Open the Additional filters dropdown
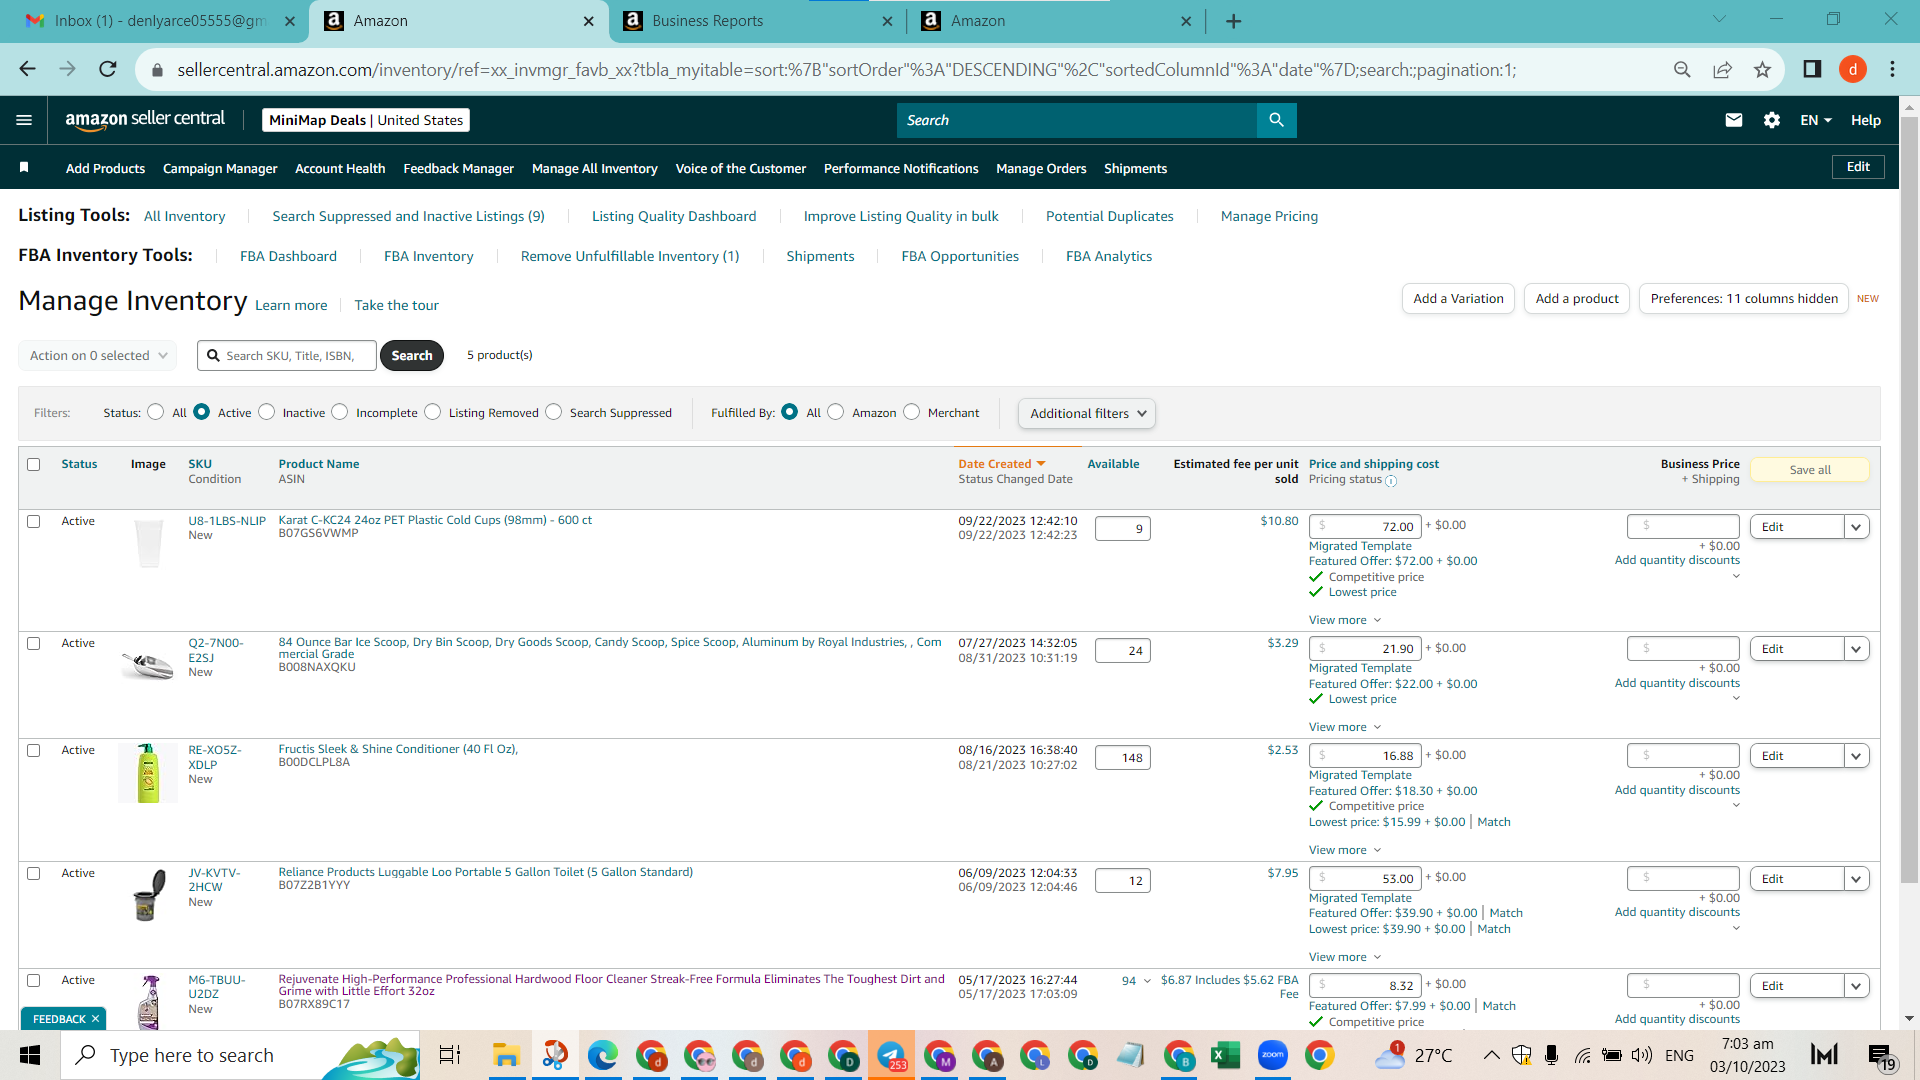The height and width of the screenshot is (1080, 1920). (1087, 413)
